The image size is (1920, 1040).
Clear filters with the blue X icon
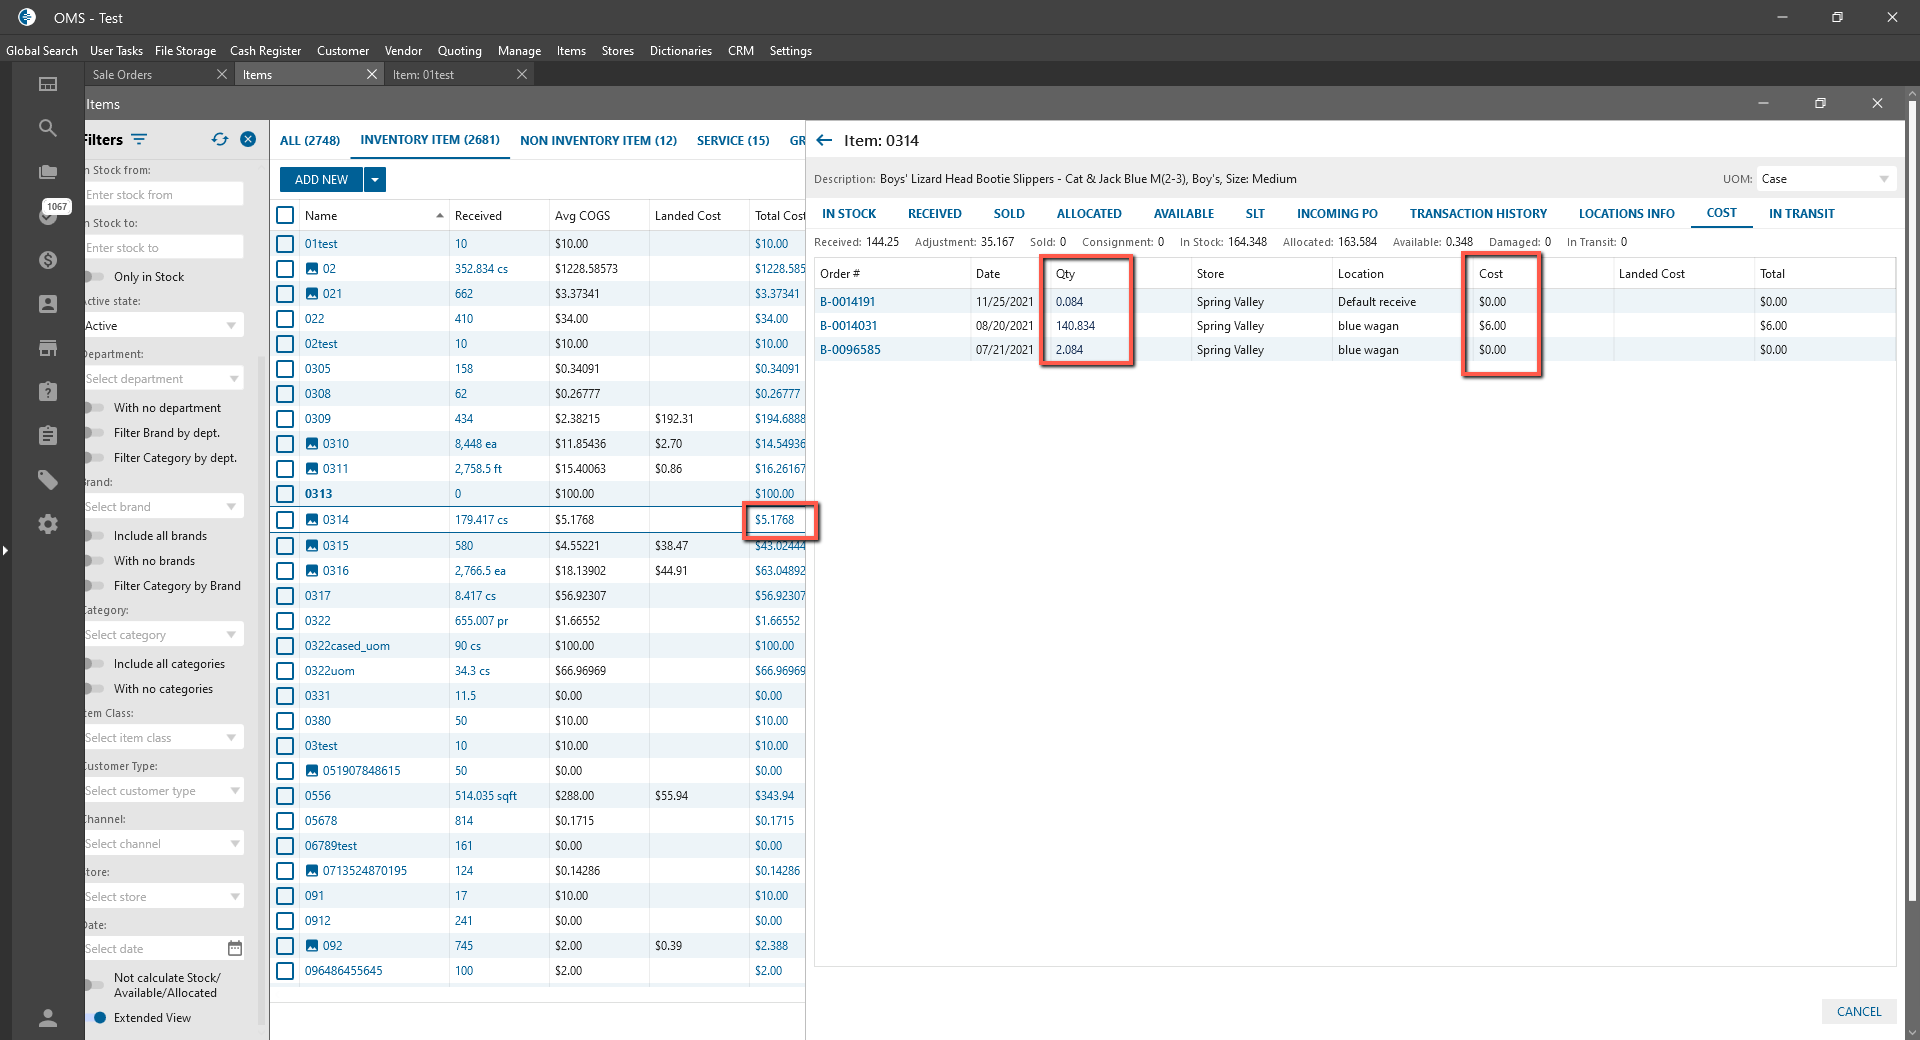248,140
